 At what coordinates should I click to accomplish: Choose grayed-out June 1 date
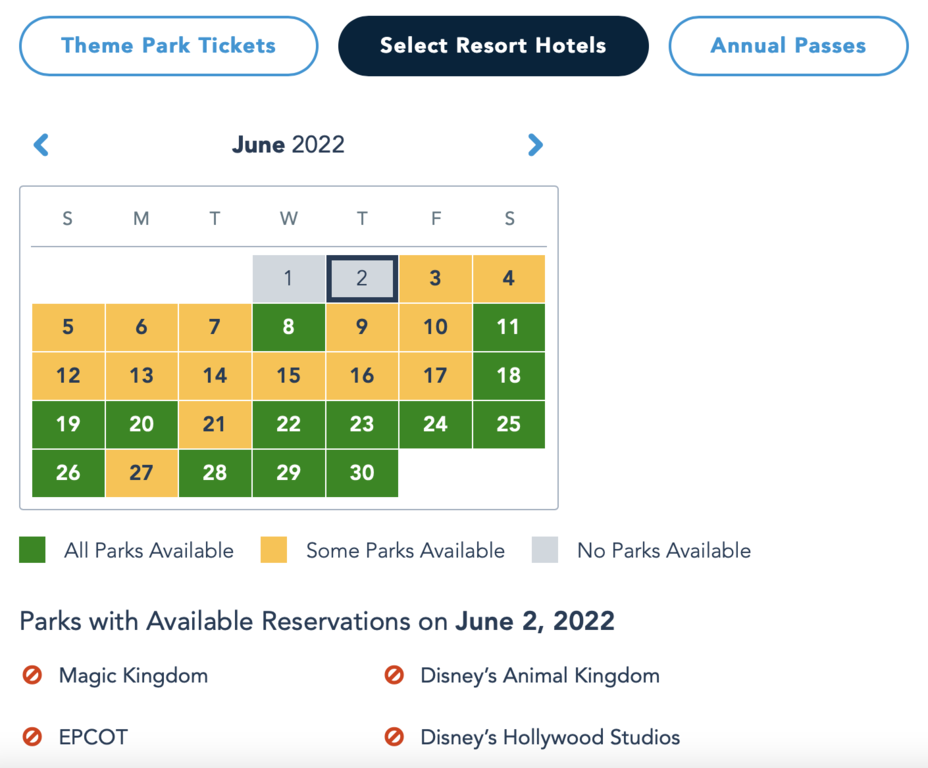[288, 279]
